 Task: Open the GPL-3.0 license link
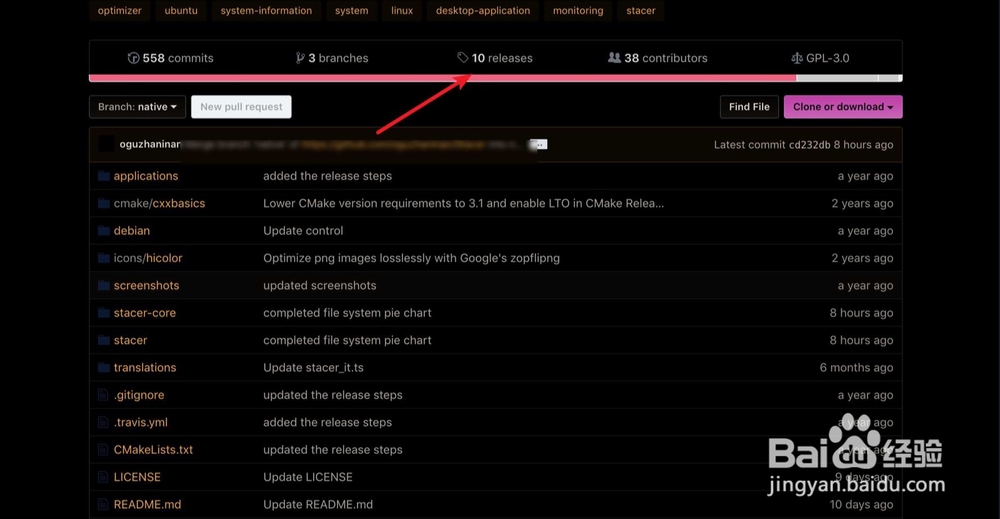point(820,58)
